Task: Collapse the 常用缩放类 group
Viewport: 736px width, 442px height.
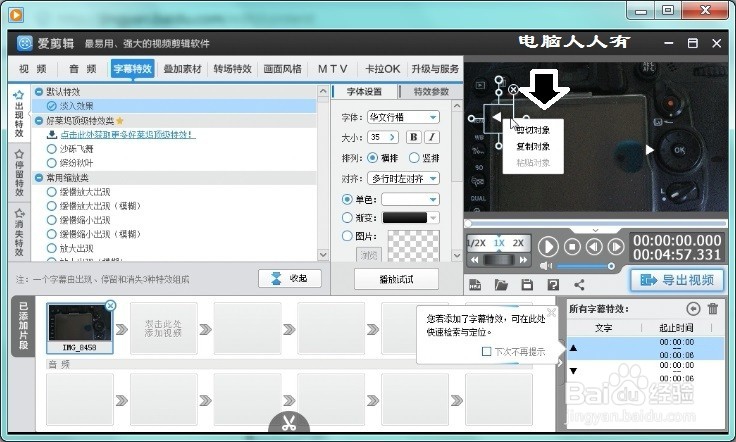Action: point(39,178)
